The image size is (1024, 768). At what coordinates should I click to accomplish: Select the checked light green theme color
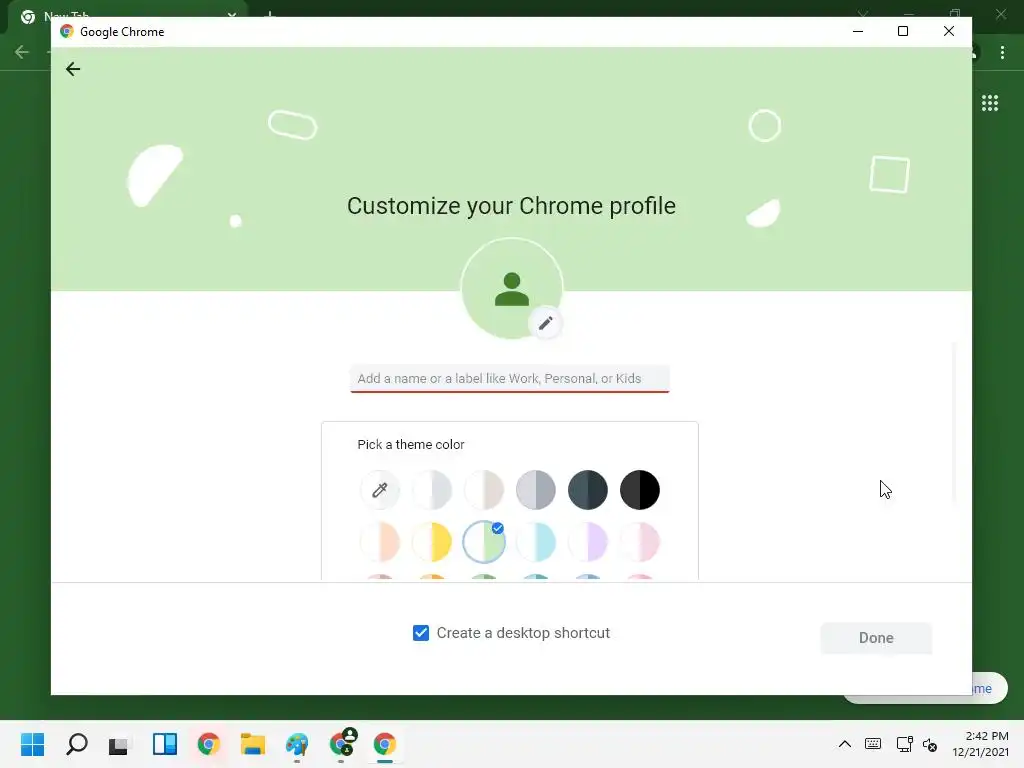pos(484,542)
